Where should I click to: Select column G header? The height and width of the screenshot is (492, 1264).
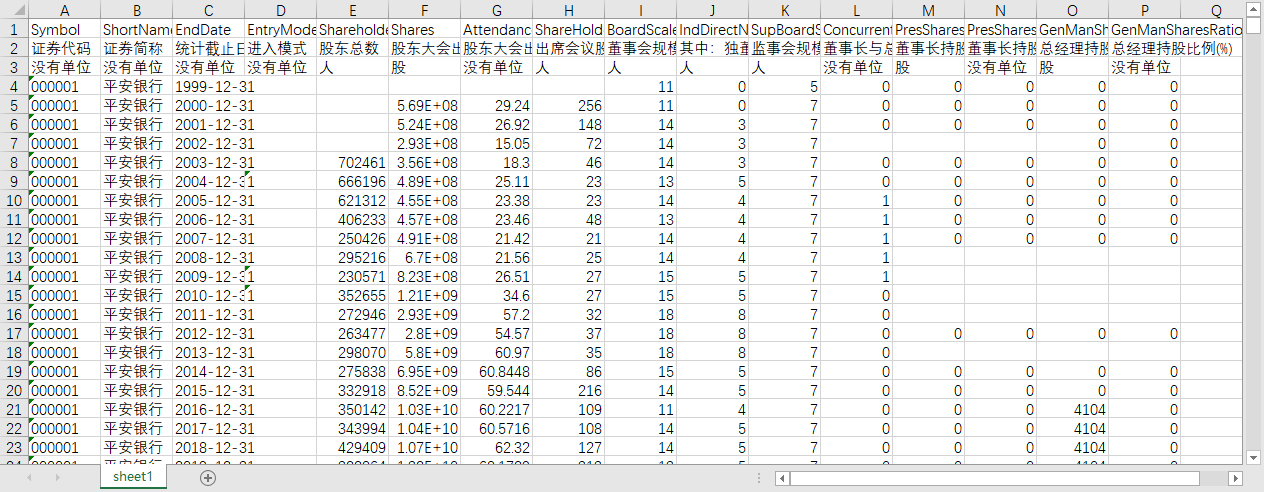(496, 10)
